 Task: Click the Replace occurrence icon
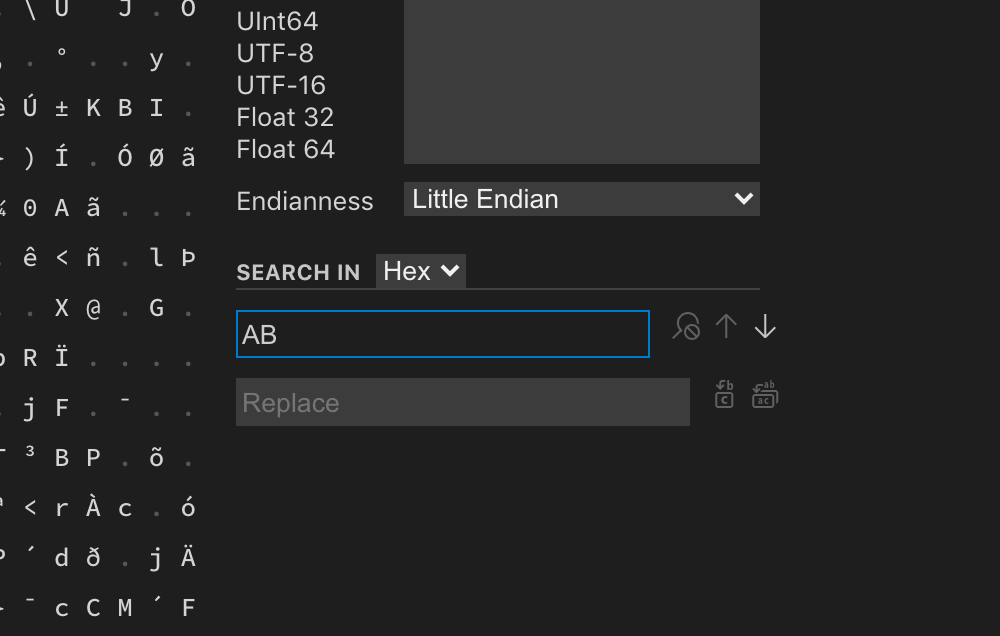coord(724,395)
